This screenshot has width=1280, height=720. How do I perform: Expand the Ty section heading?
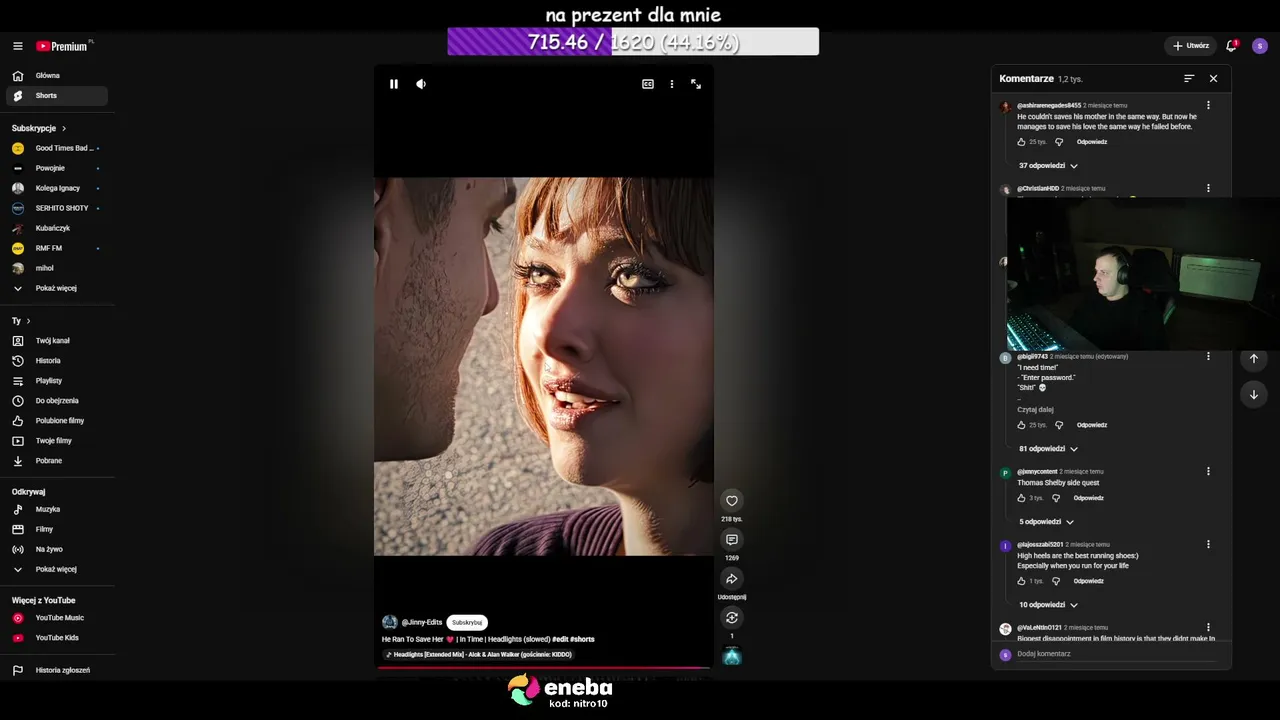click(x=21, y=321)
